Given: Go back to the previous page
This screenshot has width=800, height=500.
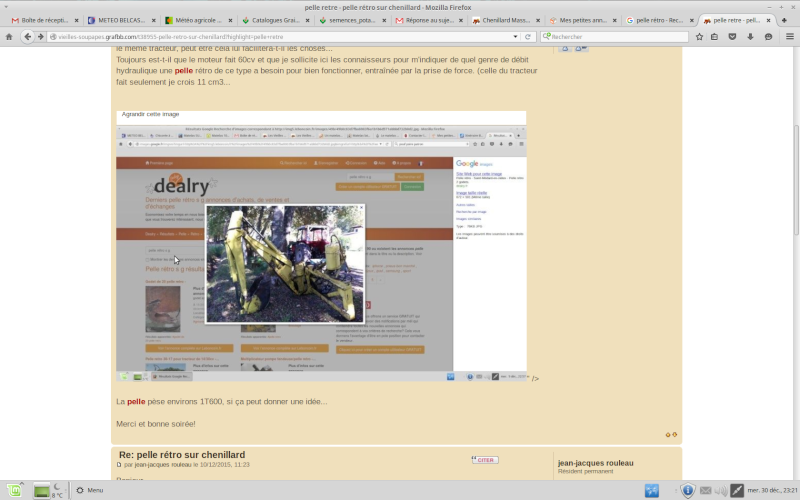Looking at the screenshot, I should pyautogui.click(x=28, y=37).
